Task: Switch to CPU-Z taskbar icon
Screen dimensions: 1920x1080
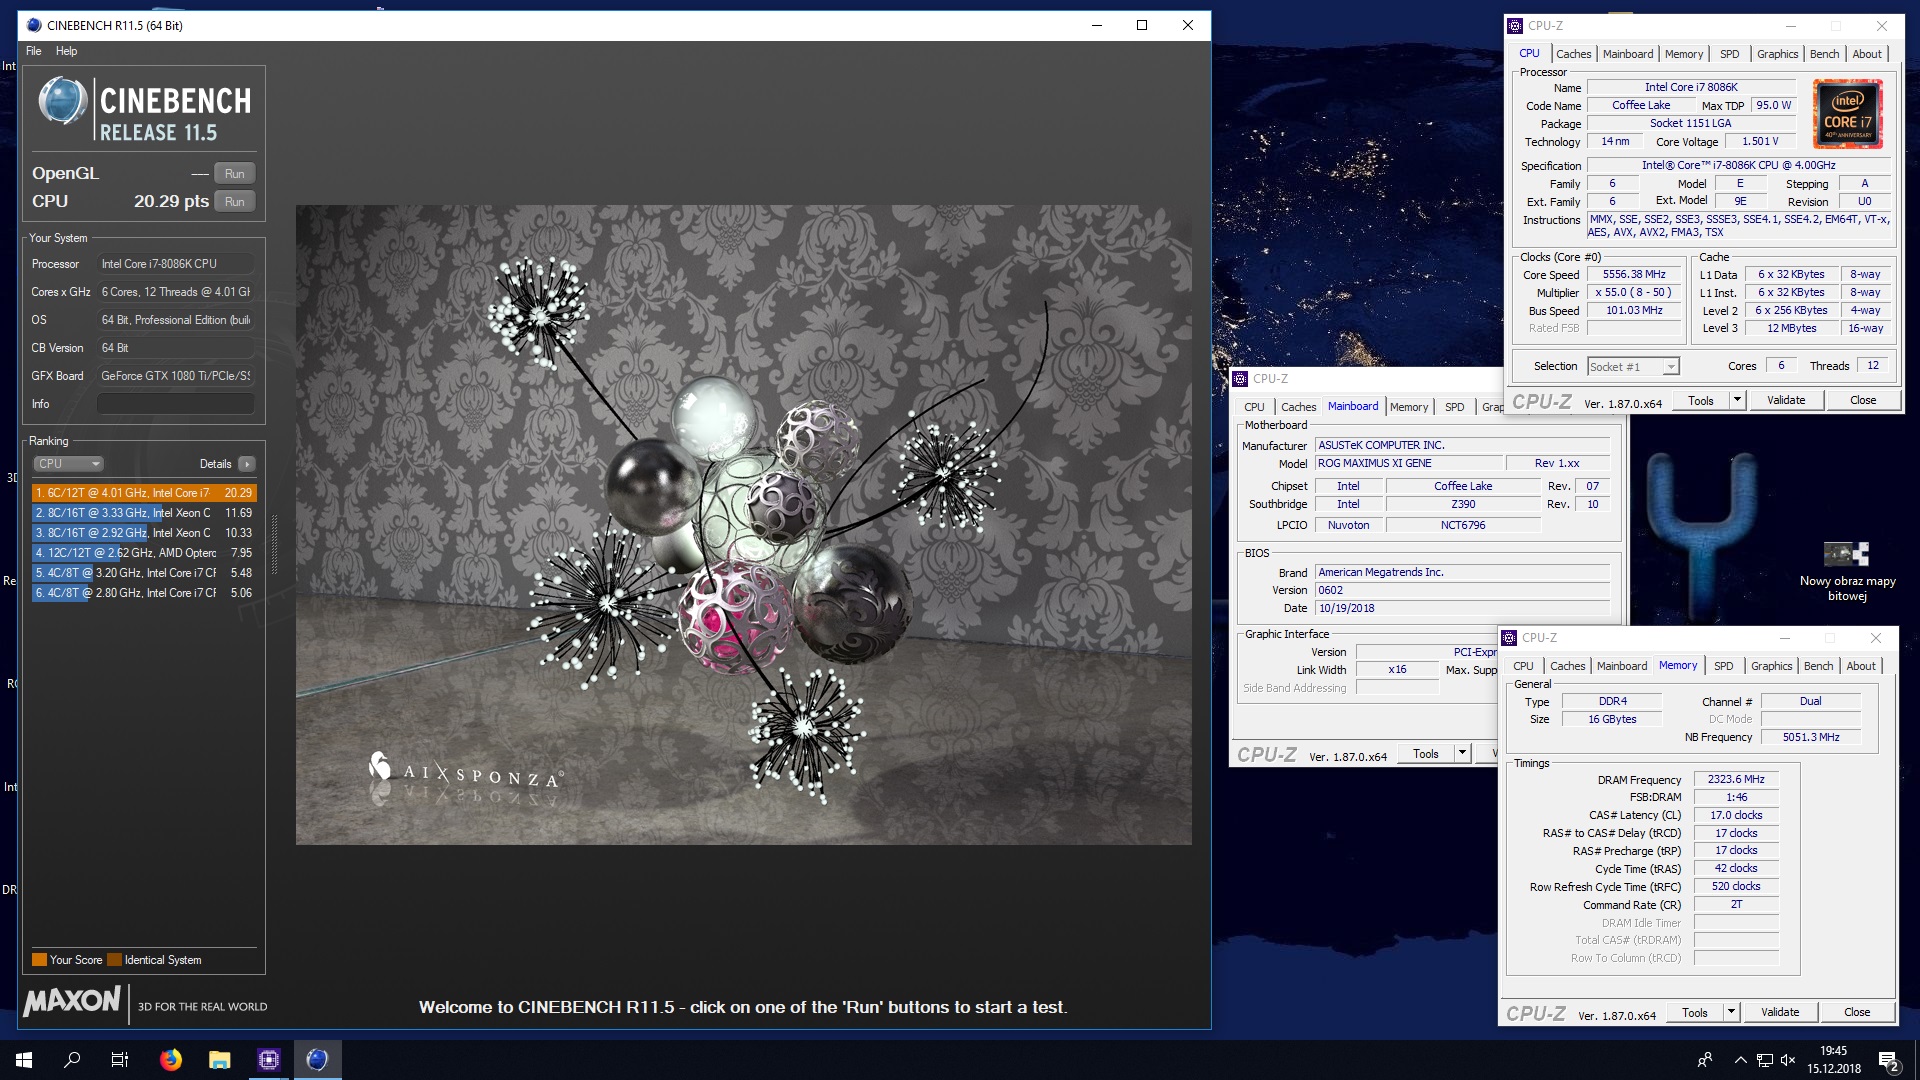Action: tap(269, 1060)
